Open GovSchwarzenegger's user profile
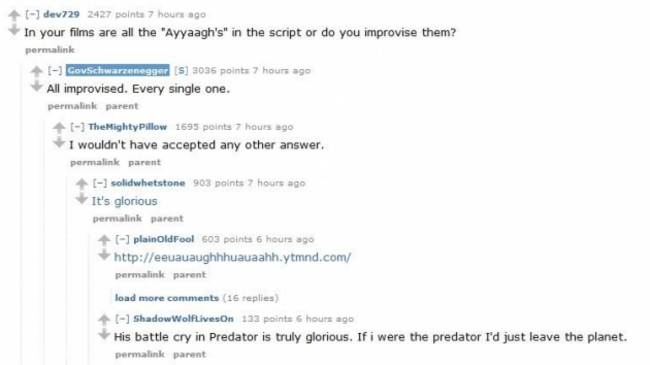Viewport: 650px width, 365px height. coord(118,71)
